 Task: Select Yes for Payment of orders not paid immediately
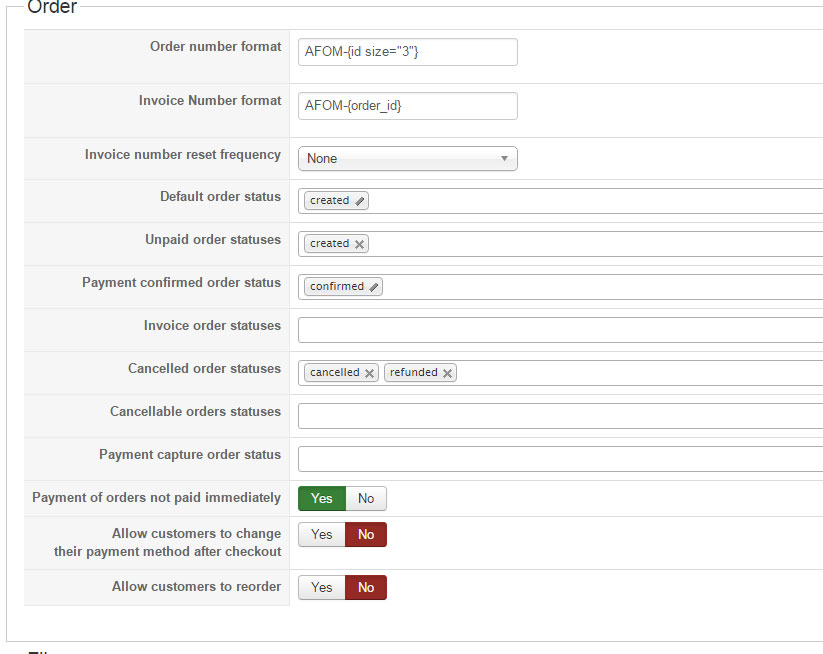322,498
